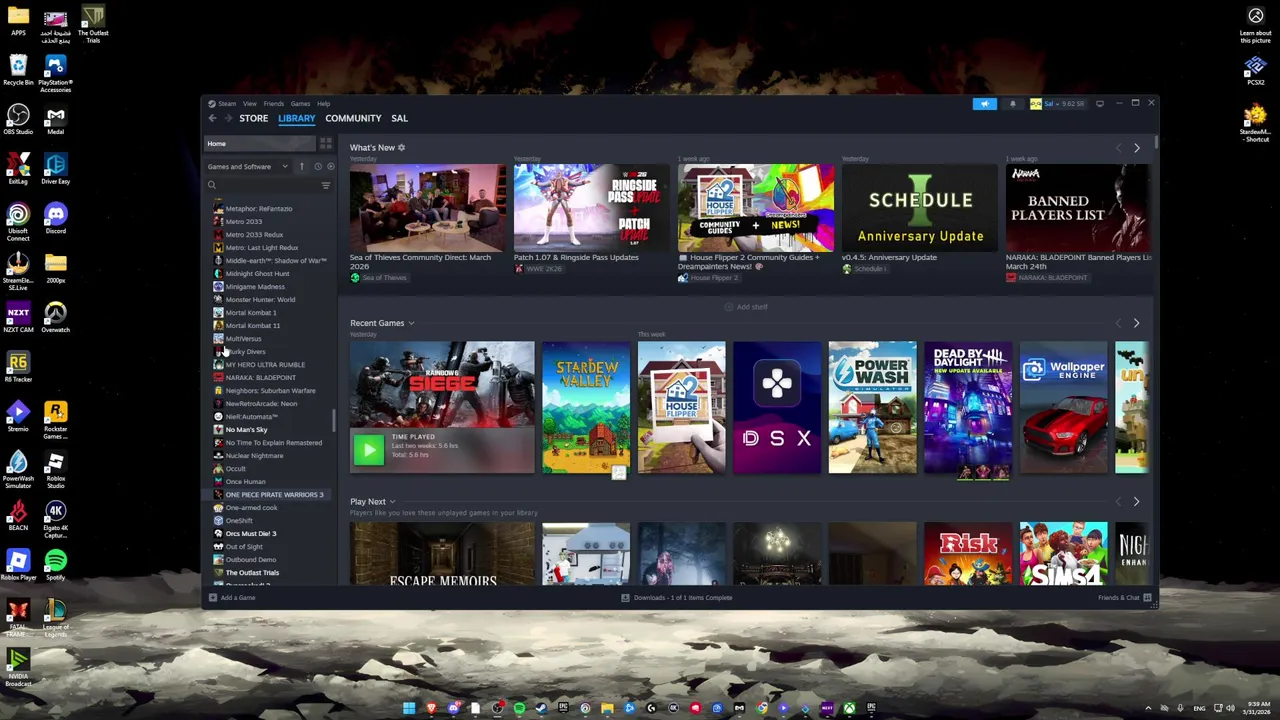The height and width of the screenshot is (720, 1280).
Task: Click the library search field
Action: [x=262, y=186]
